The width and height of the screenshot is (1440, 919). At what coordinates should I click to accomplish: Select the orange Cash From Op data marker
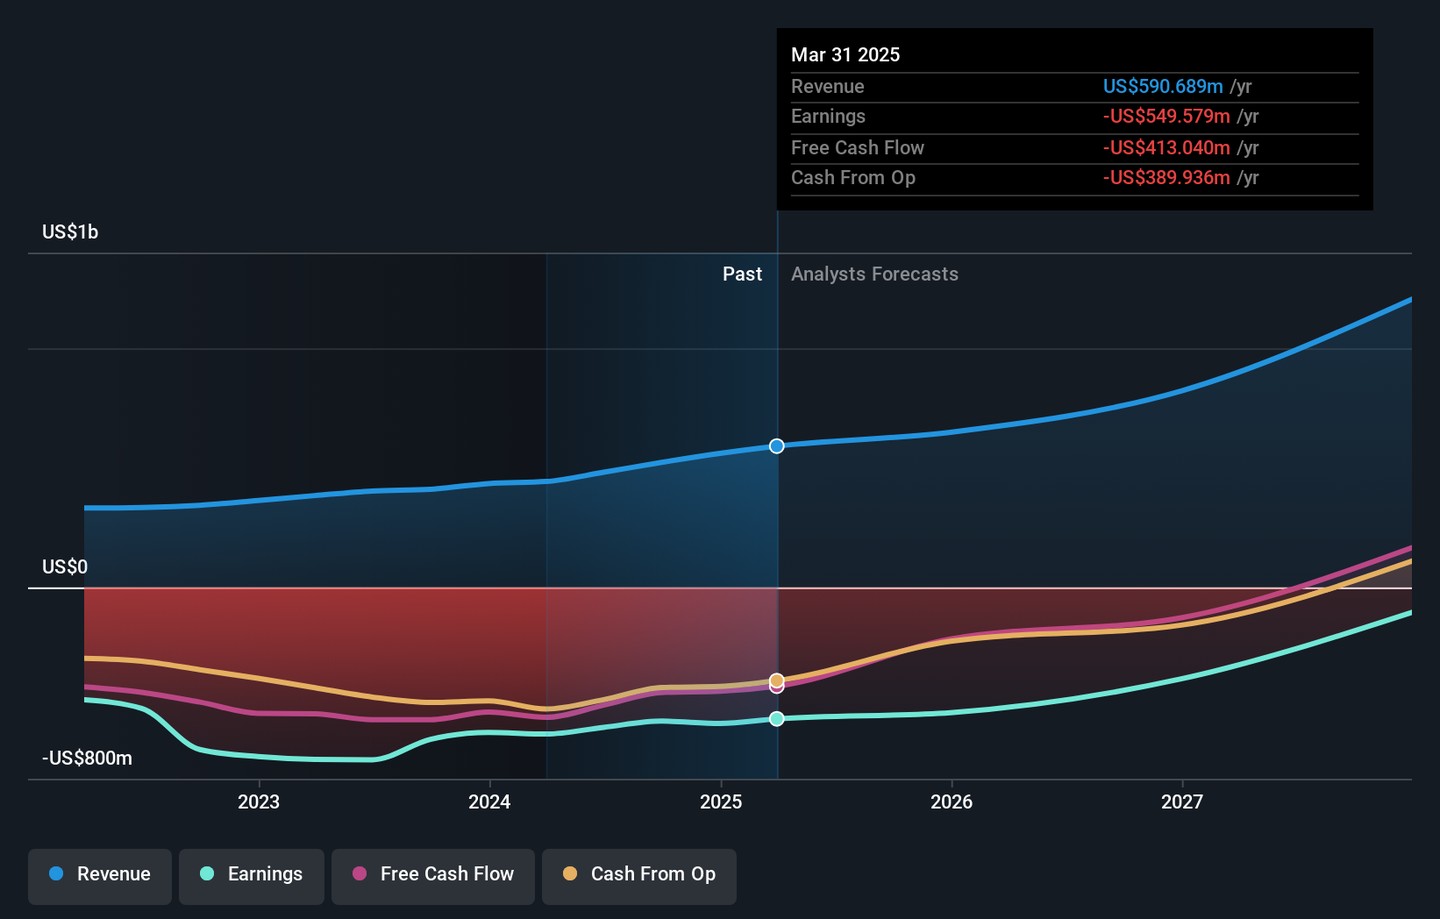point(777,680)
